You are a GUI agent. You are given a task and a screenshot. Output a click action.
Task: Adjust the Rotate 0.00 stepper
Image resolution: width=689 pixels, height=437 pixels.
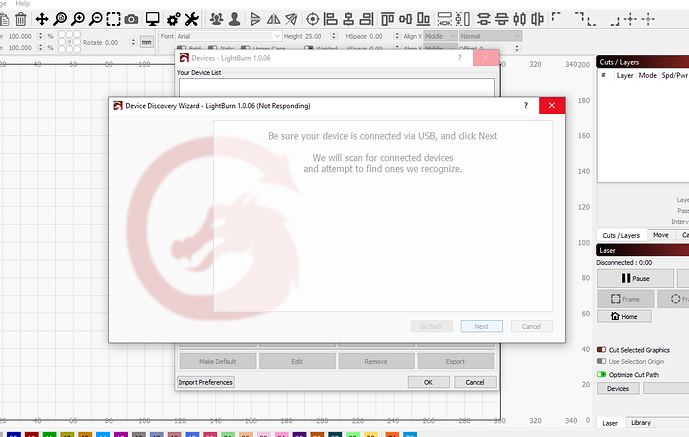click(134, 42)
